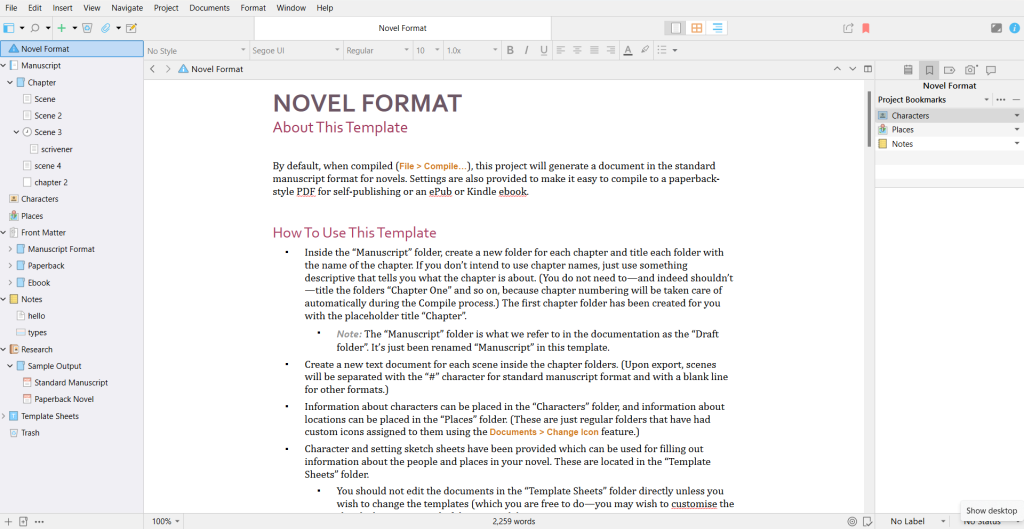The width and height of the screenshot is (1024, 529).
Task: Click the text color swatch button
Action: tap(627, 50)
